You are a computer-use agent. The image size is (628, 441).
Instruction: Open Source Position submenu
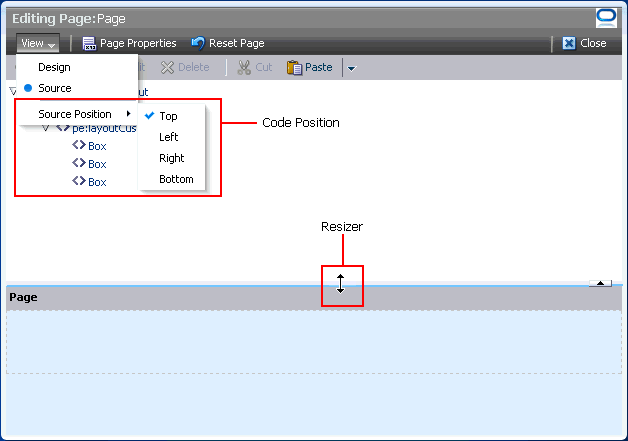pyautogui.click(x=77, y=114)
